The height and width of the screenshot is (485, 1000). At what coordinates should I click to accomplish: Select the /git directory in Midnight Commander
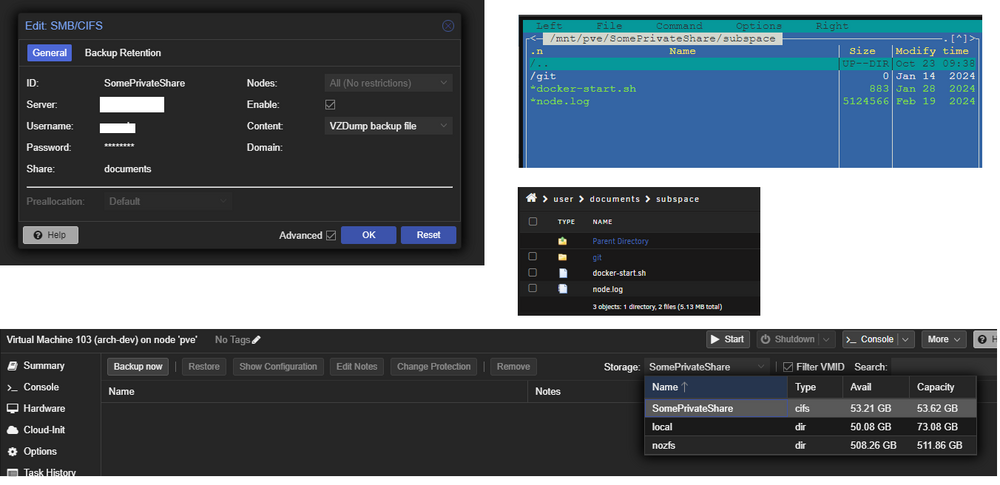752,76
